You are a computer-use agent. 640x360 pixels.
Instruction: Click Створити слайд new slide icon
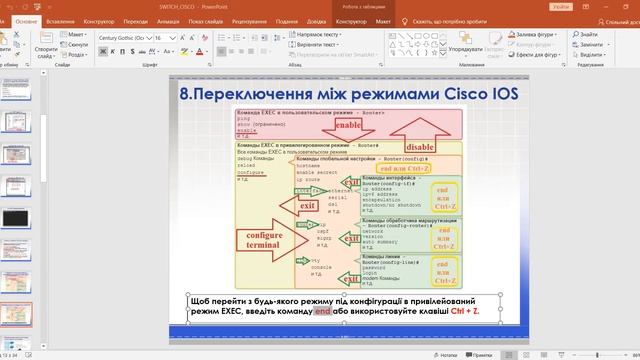(x=46, y=38)
